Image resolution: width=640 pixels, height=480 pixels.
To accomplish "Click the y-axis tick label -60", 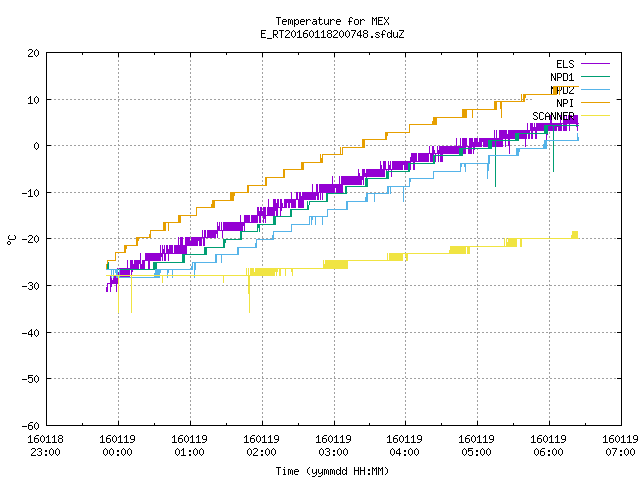I will pyautogui.click(x=30, y=426).
